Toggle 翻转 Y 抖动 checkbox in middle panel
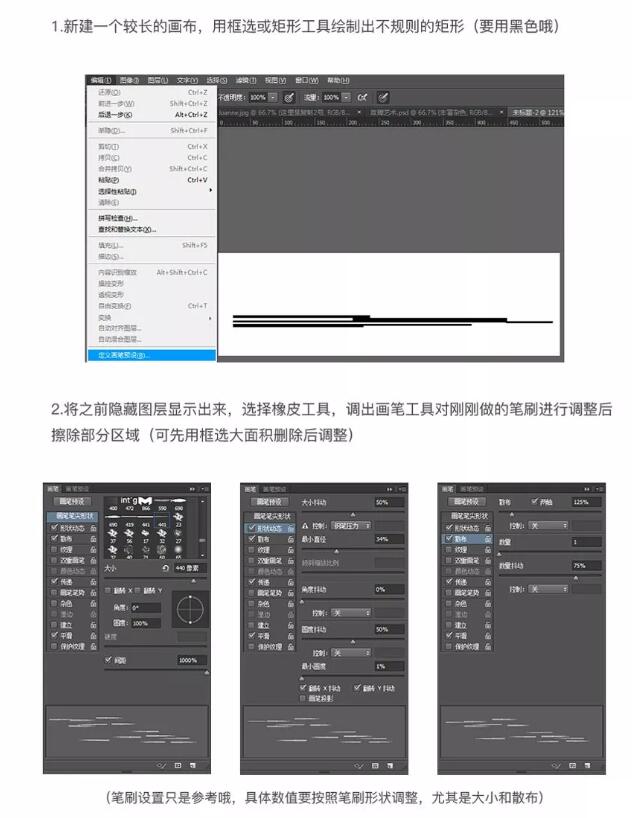The width and height of the screenshot is (632, 818). [x=357, y=688]
